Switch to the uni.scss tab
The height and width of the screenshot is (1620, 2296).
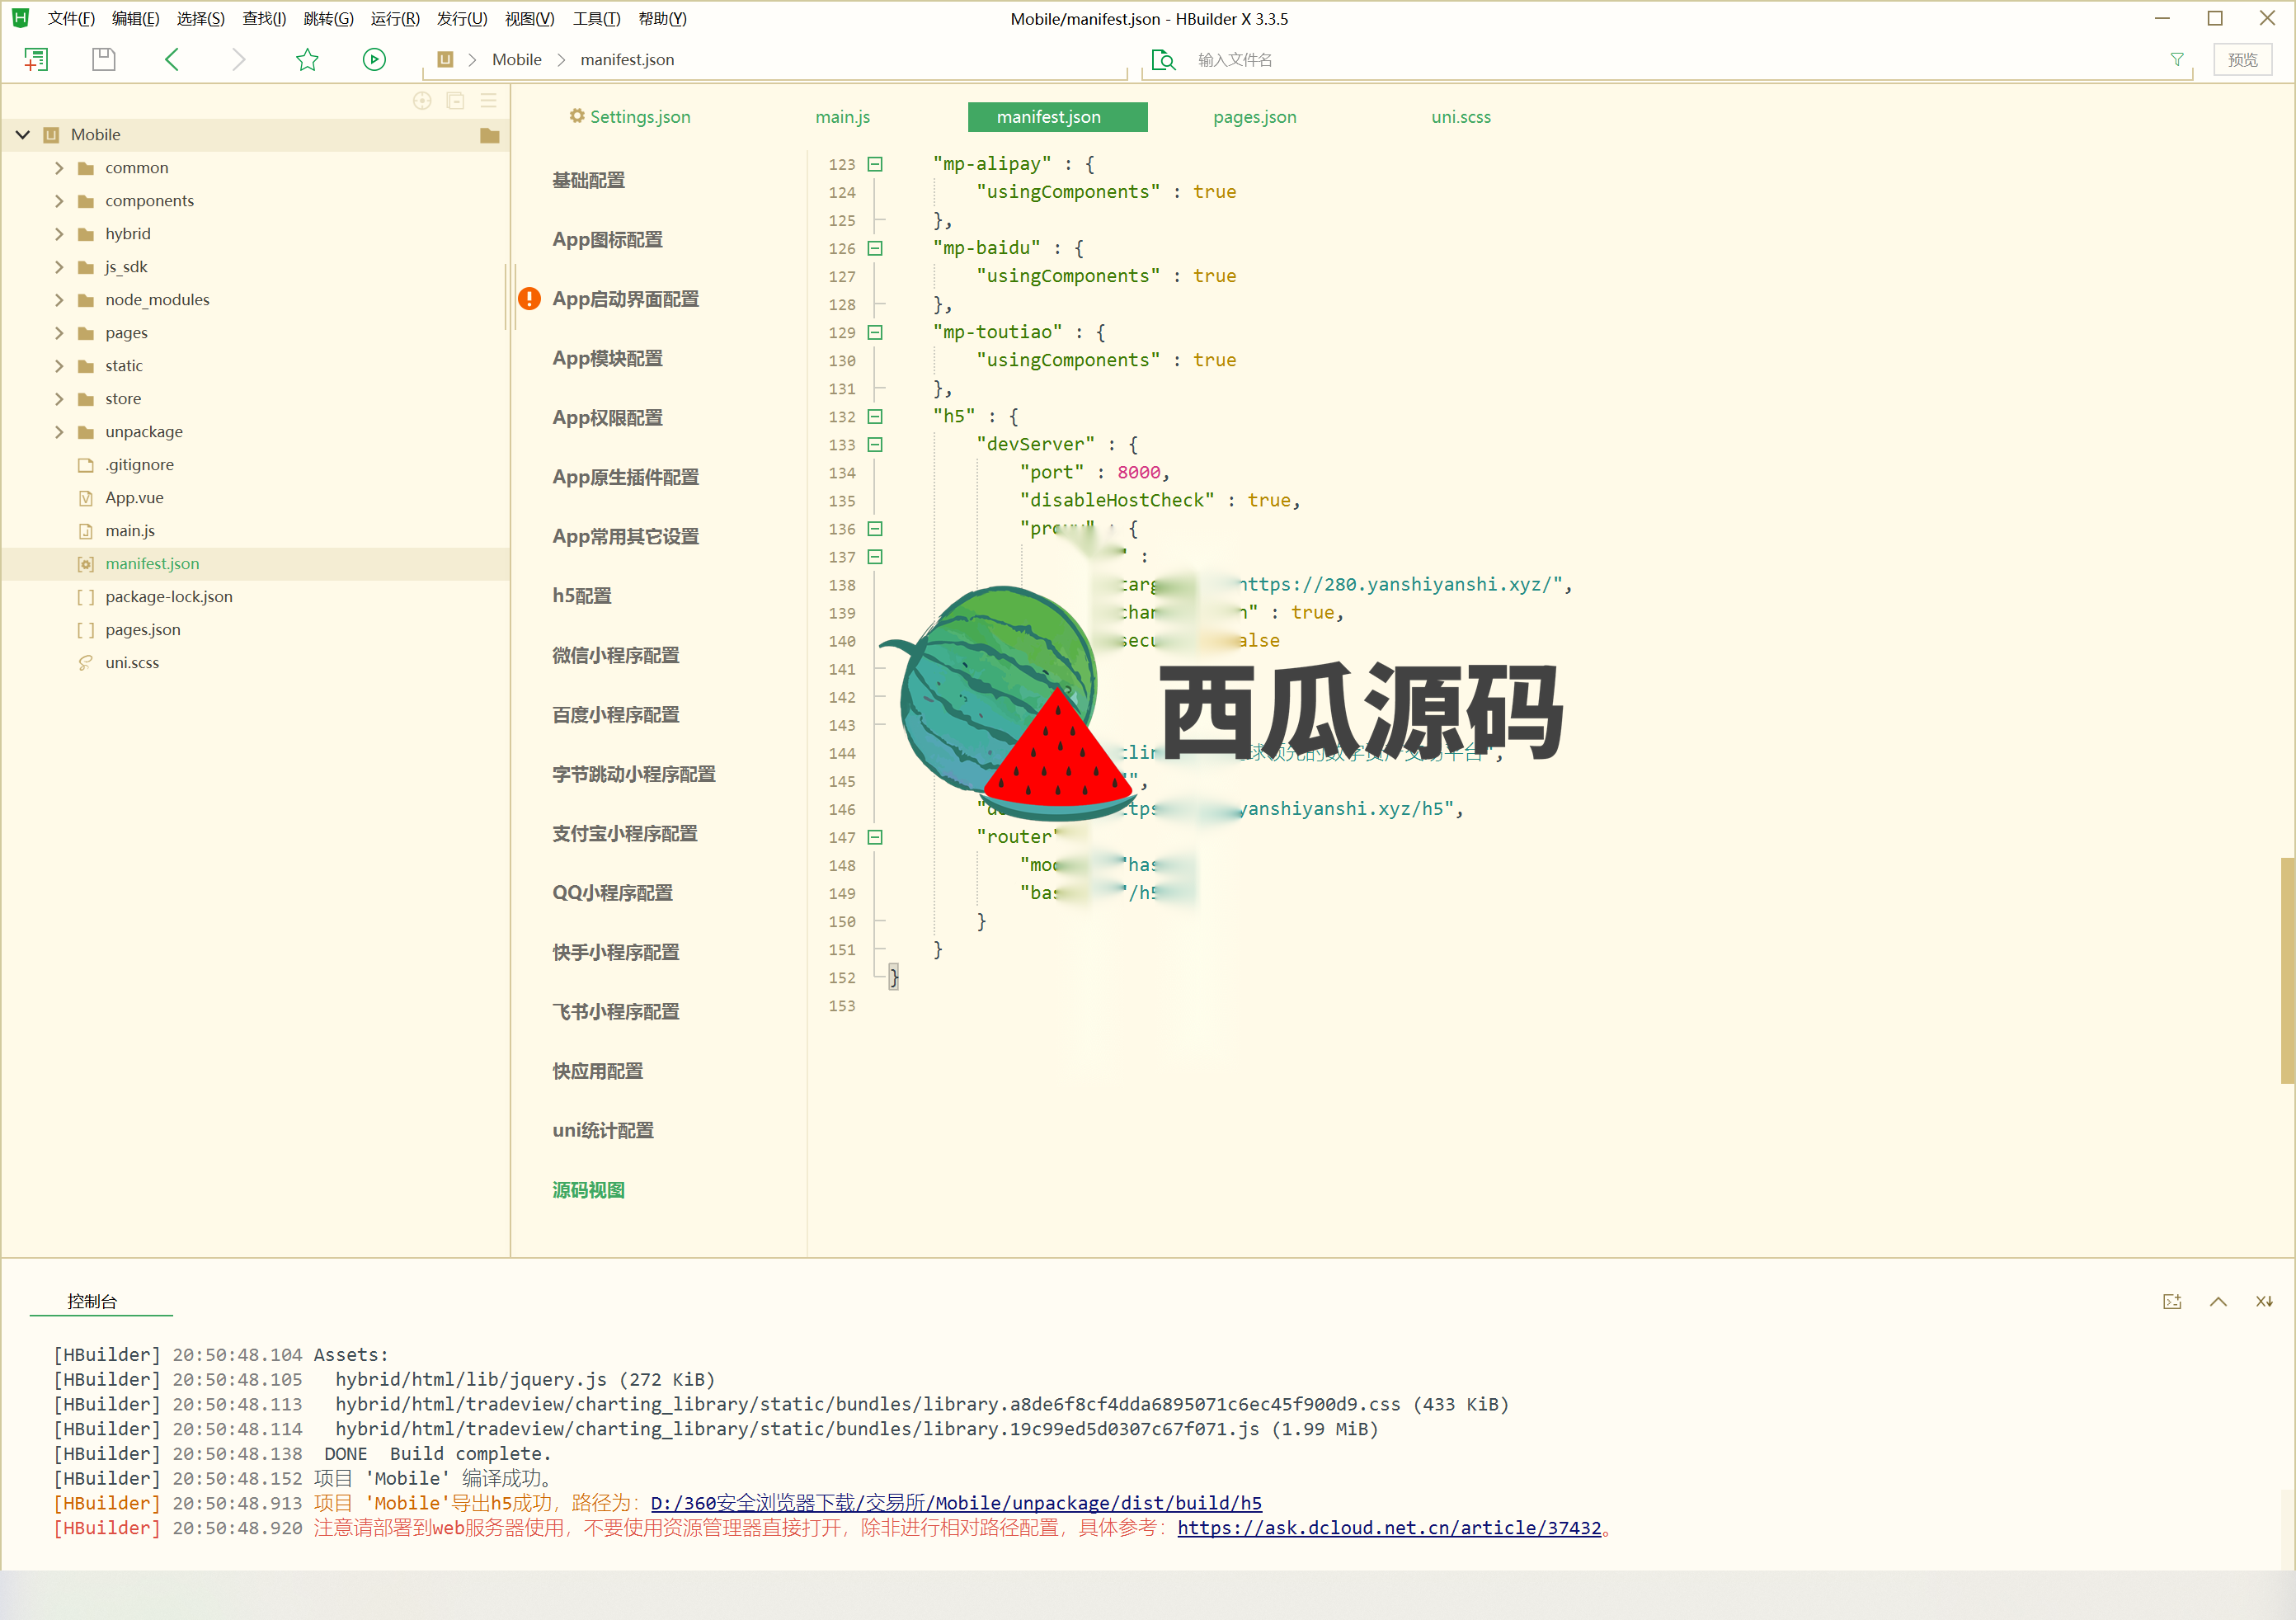tap(1460, 117)
